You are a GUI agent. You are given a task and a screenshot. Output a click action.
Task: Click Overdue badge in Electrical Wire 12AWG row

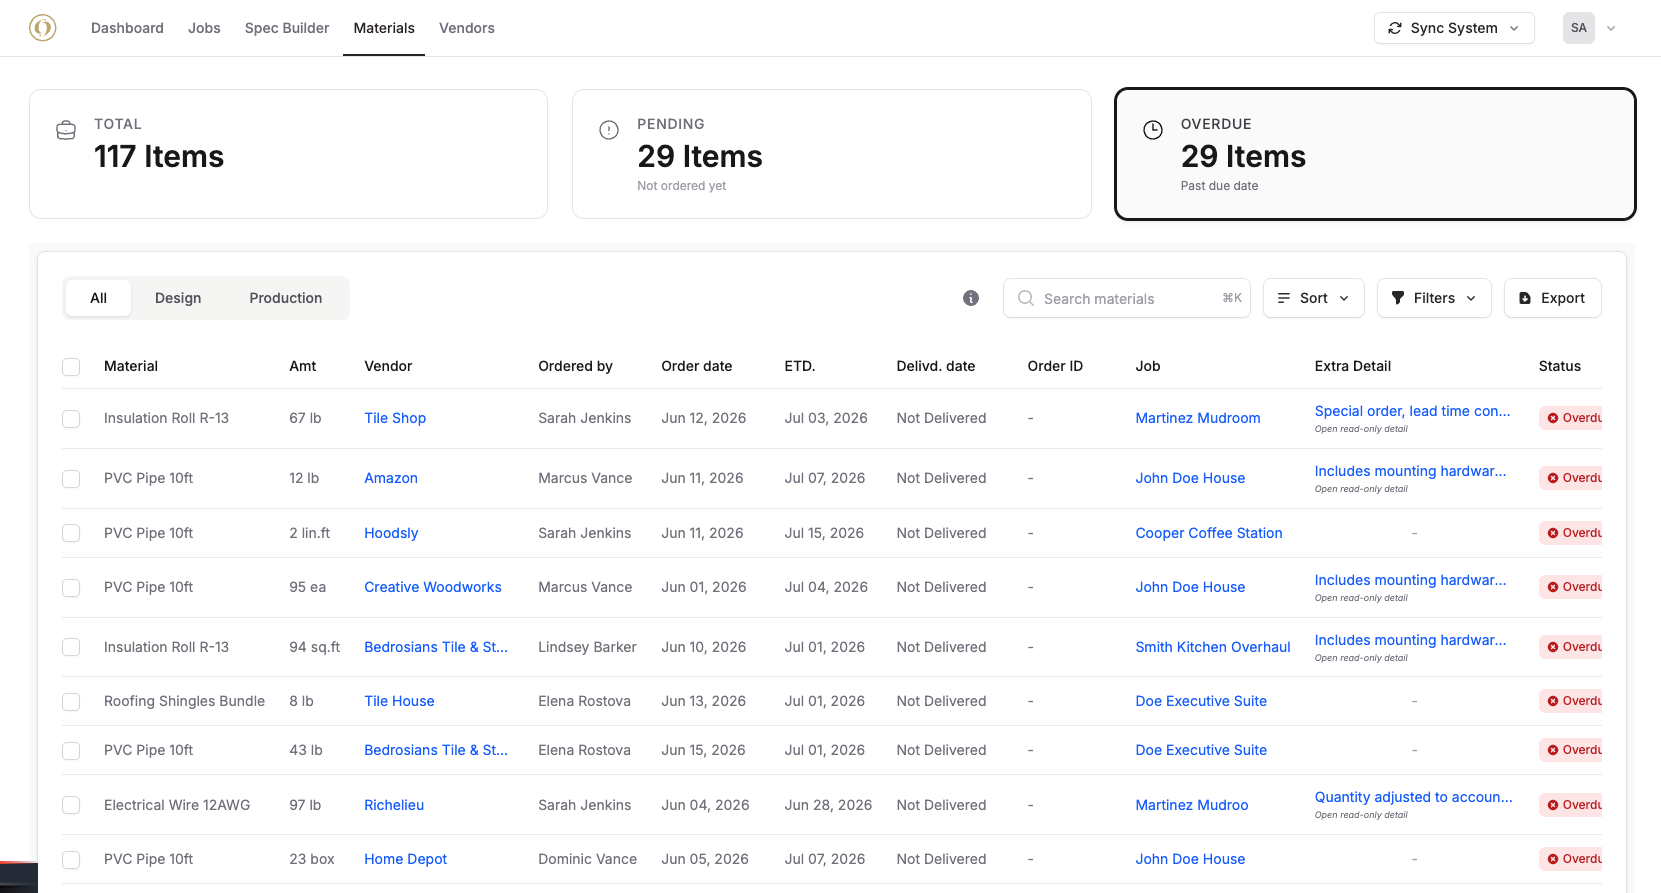(1571, 805)
